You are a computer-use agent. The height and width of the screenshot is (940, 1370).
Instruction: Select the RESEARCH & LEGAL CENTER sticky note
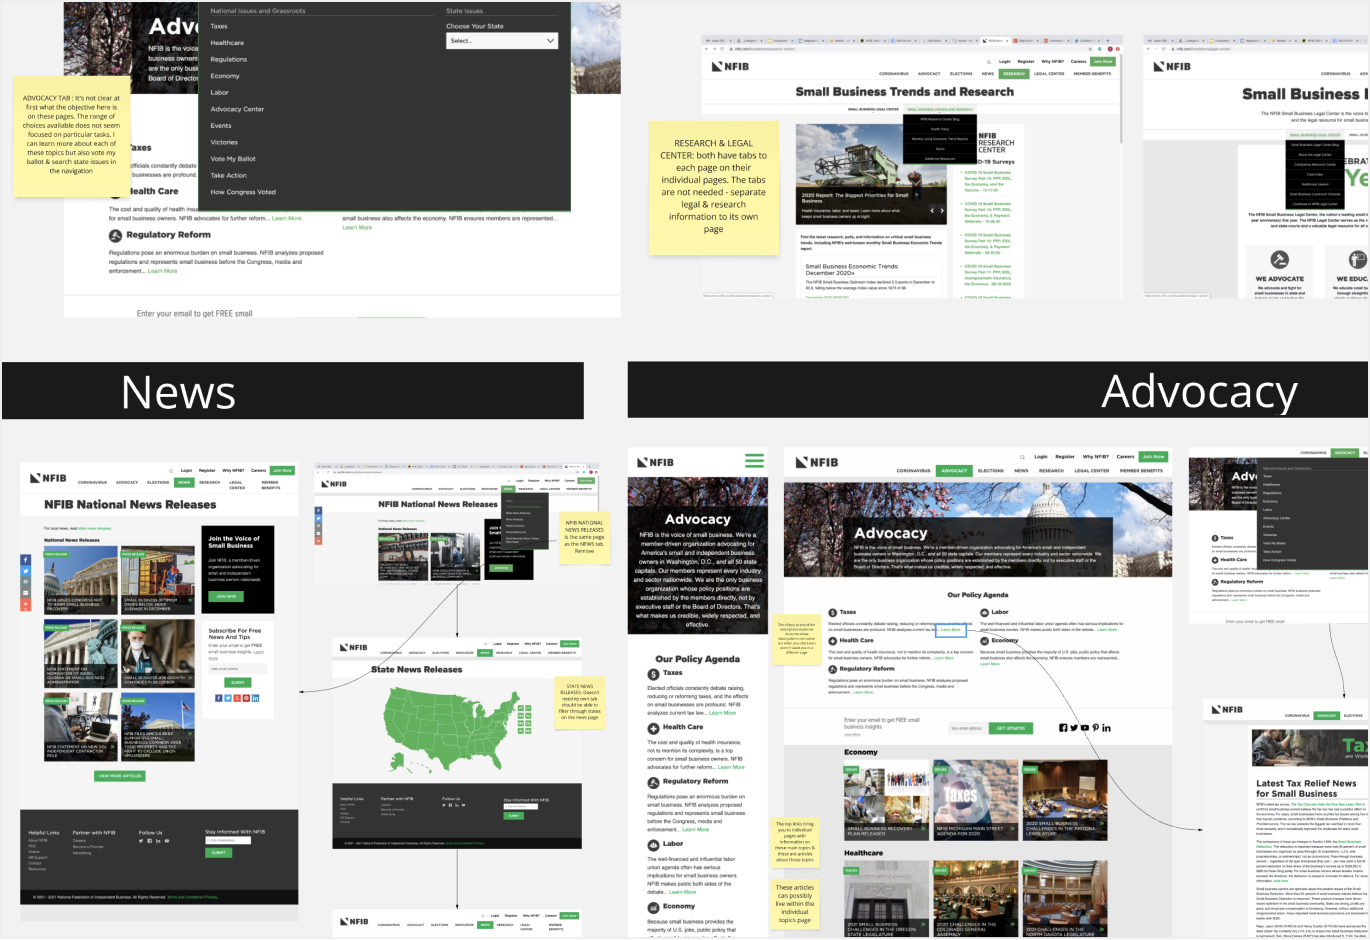coord(713,186)
